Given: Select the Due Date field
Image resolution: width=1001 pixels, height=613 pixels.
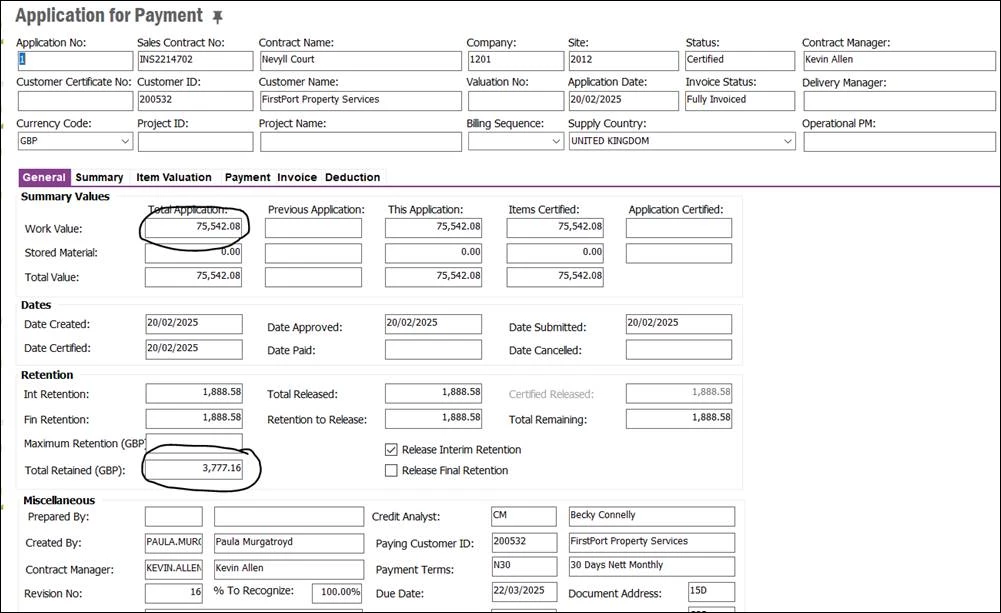Looking at the screenshot, I should pyautogui.click(x=524, y=592).
